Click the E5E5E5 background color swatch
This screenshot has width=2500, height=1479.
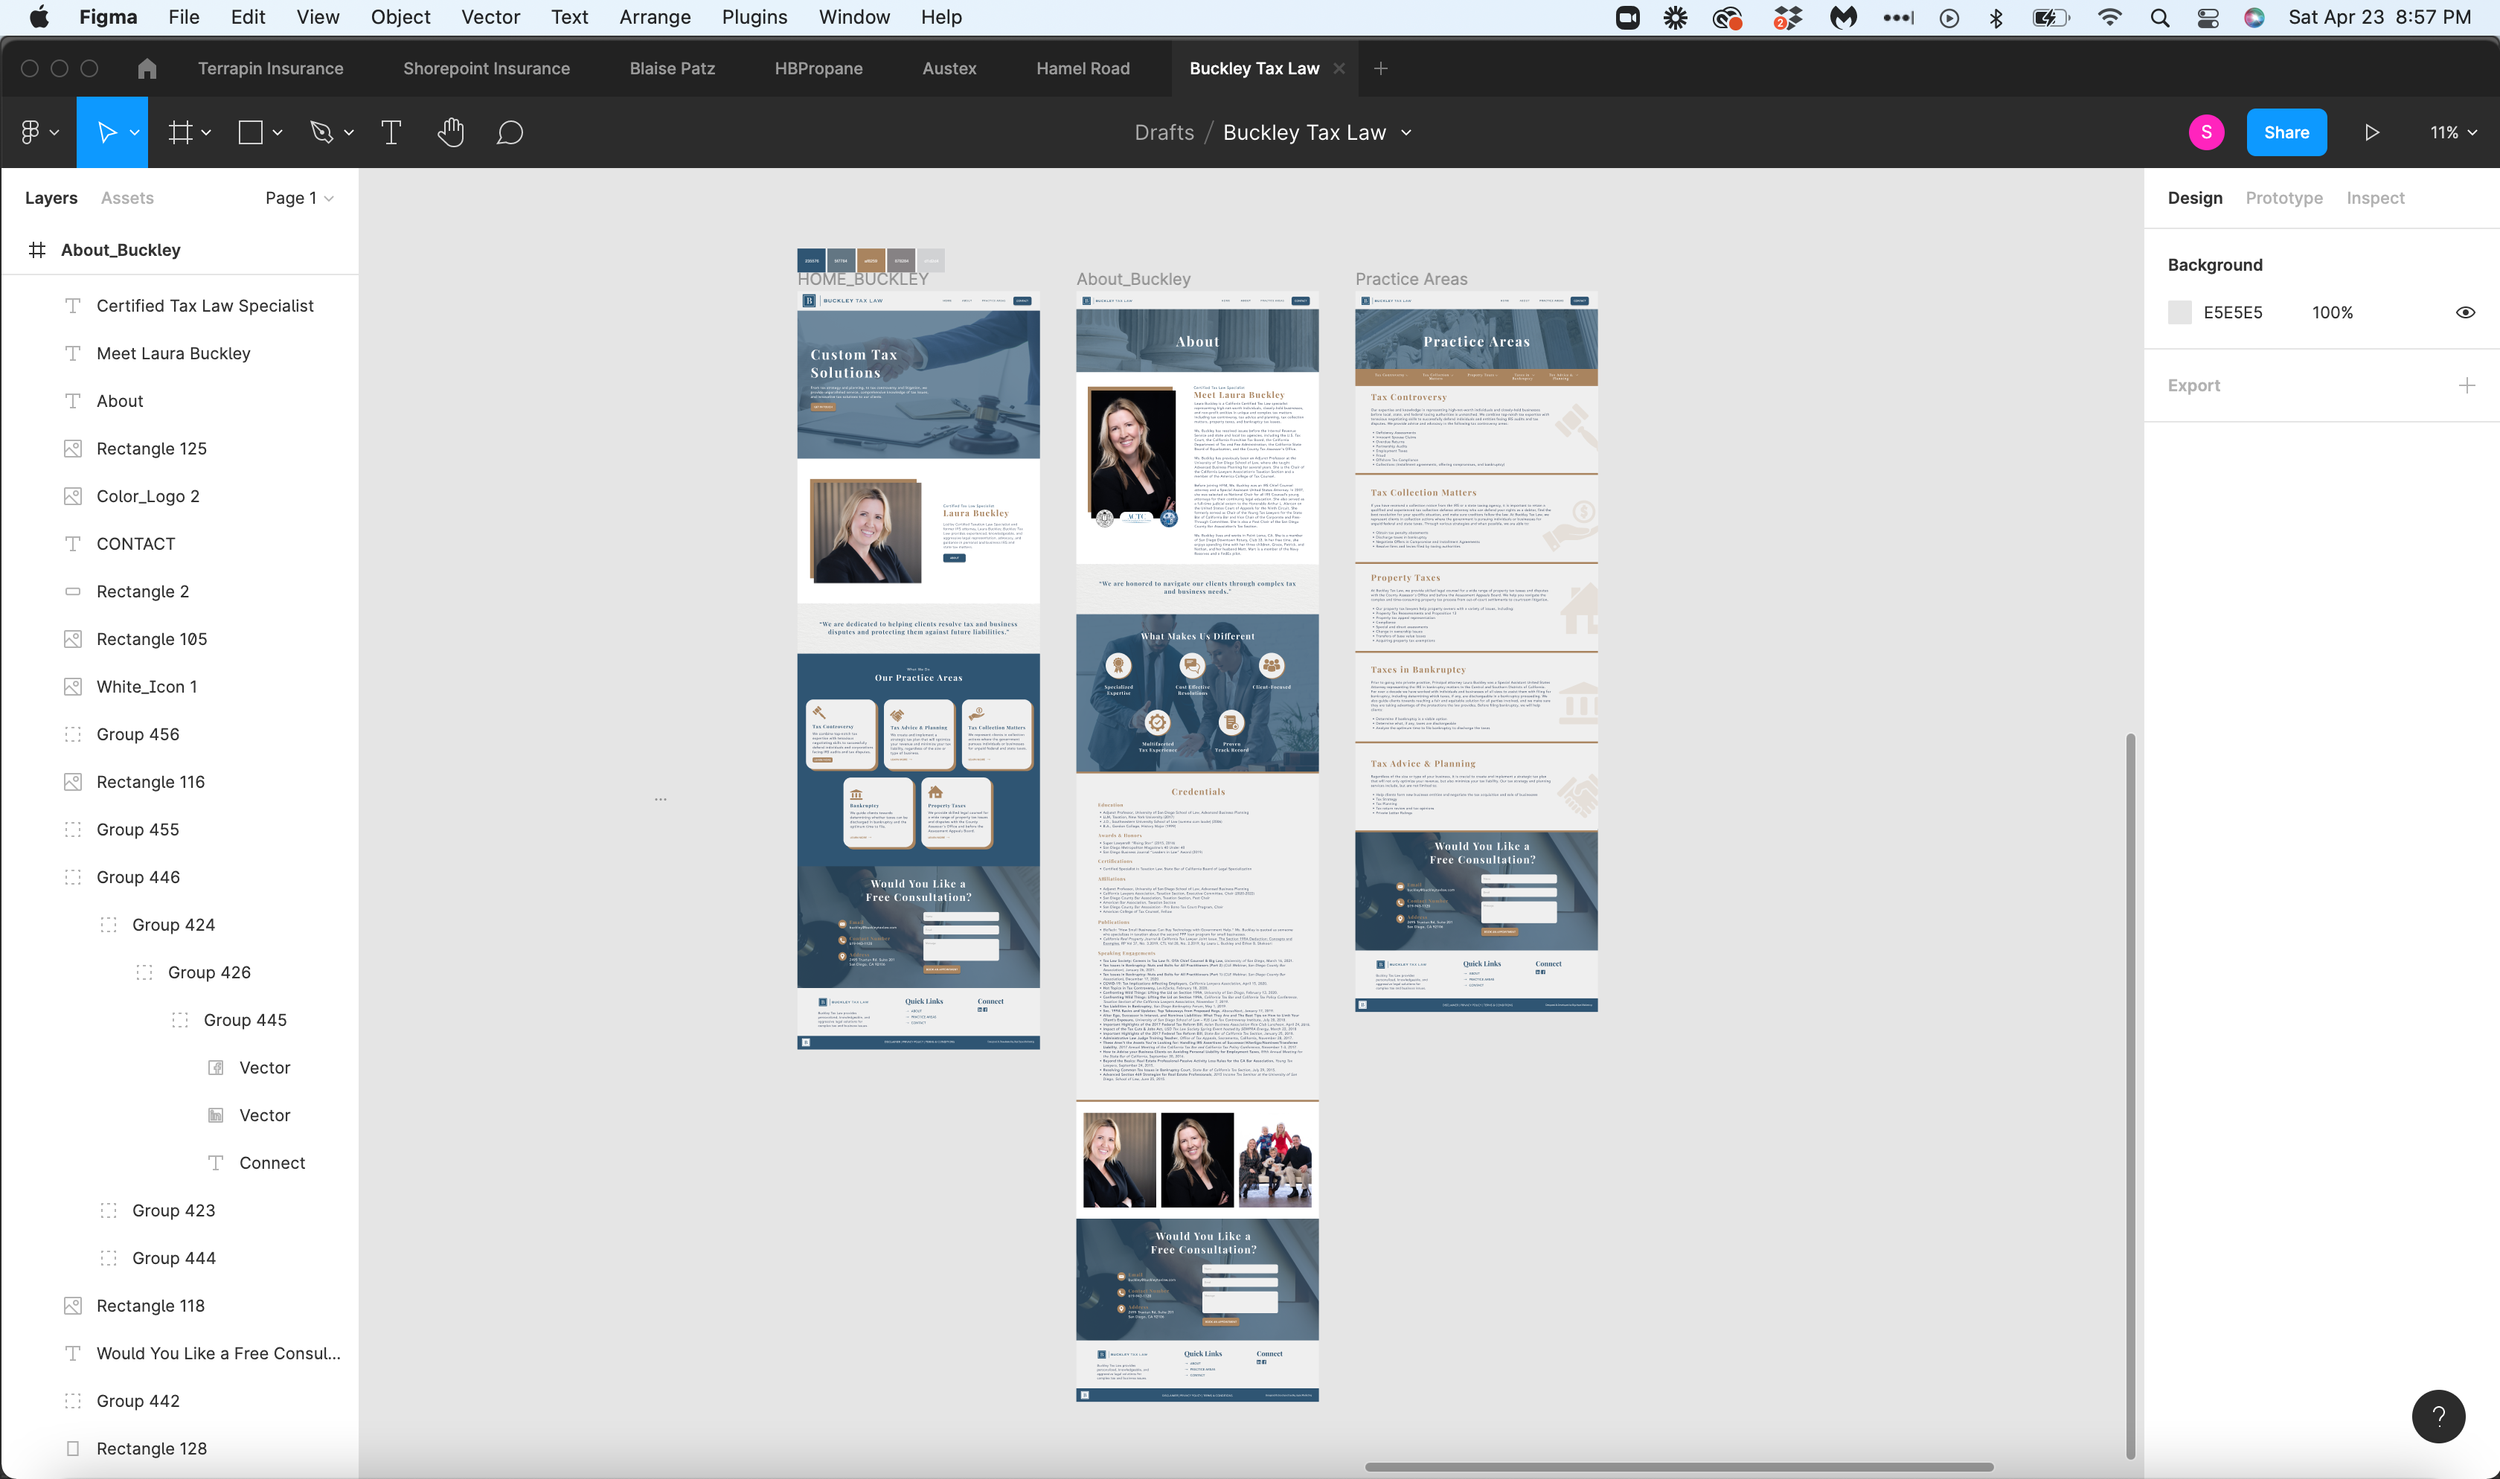pyautogui.click(x=2180, y=312)
